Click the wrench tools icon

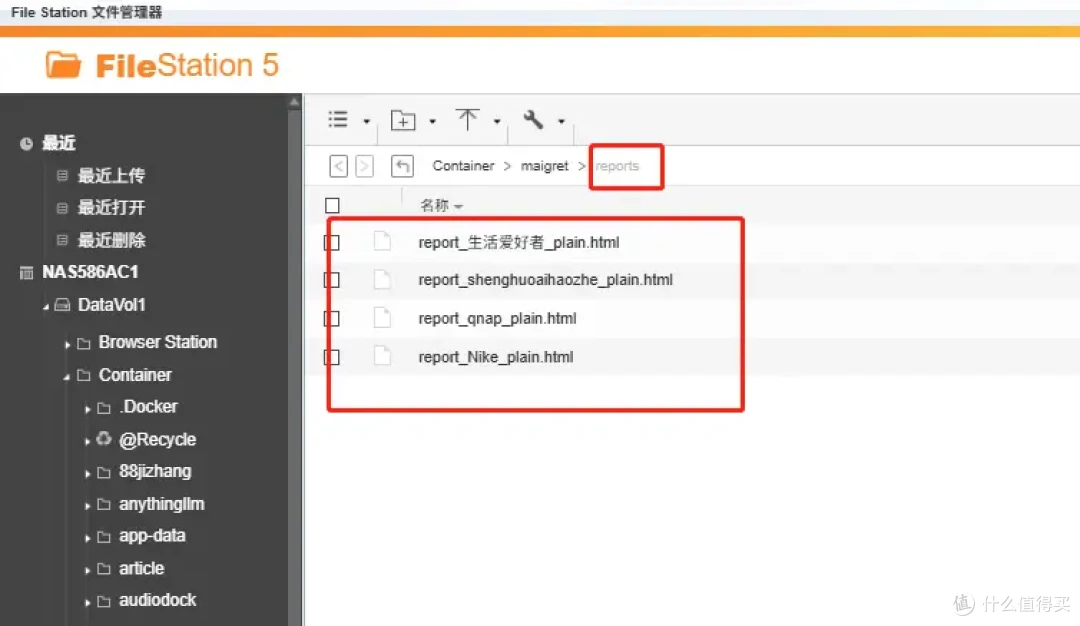[x=533, y=120]
